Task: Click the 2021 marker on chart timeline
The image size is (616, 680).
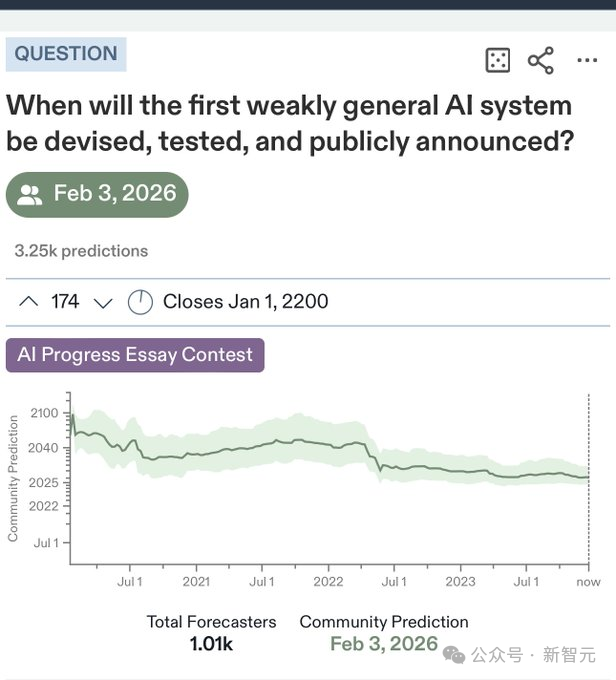Action: click(x=196, y=581)
